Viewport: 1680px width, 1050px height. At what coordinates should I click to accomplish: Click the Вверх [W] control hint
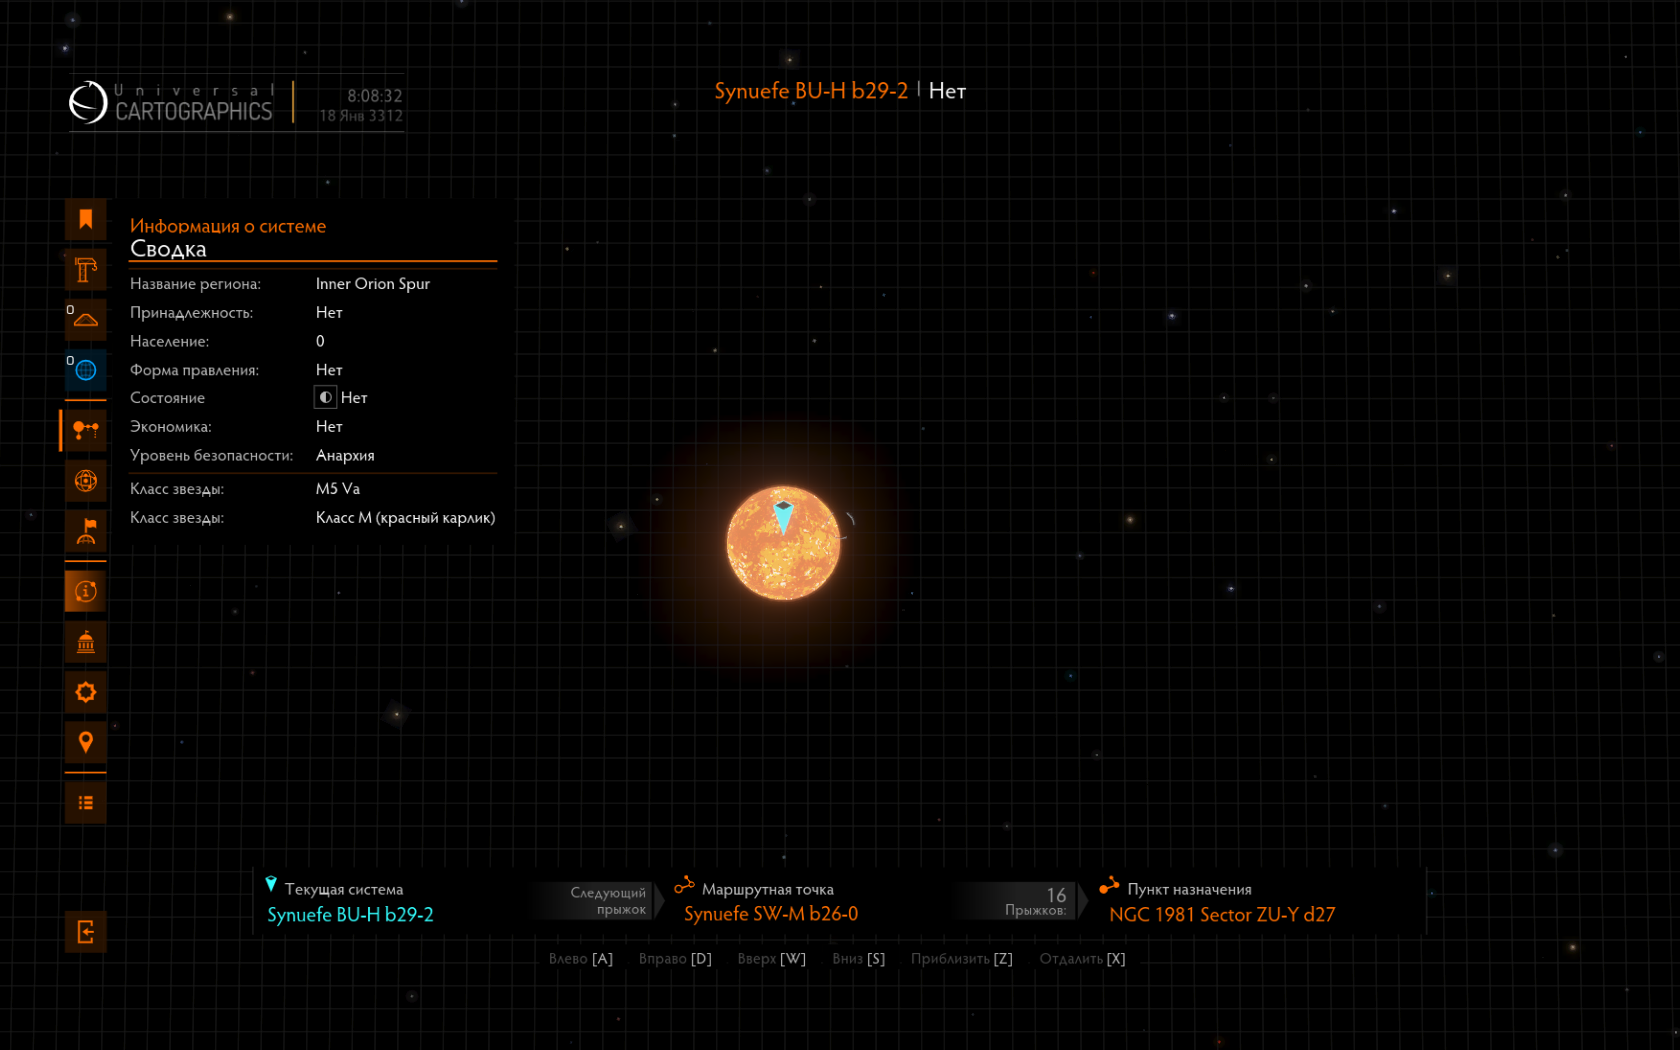coord(771,959)
